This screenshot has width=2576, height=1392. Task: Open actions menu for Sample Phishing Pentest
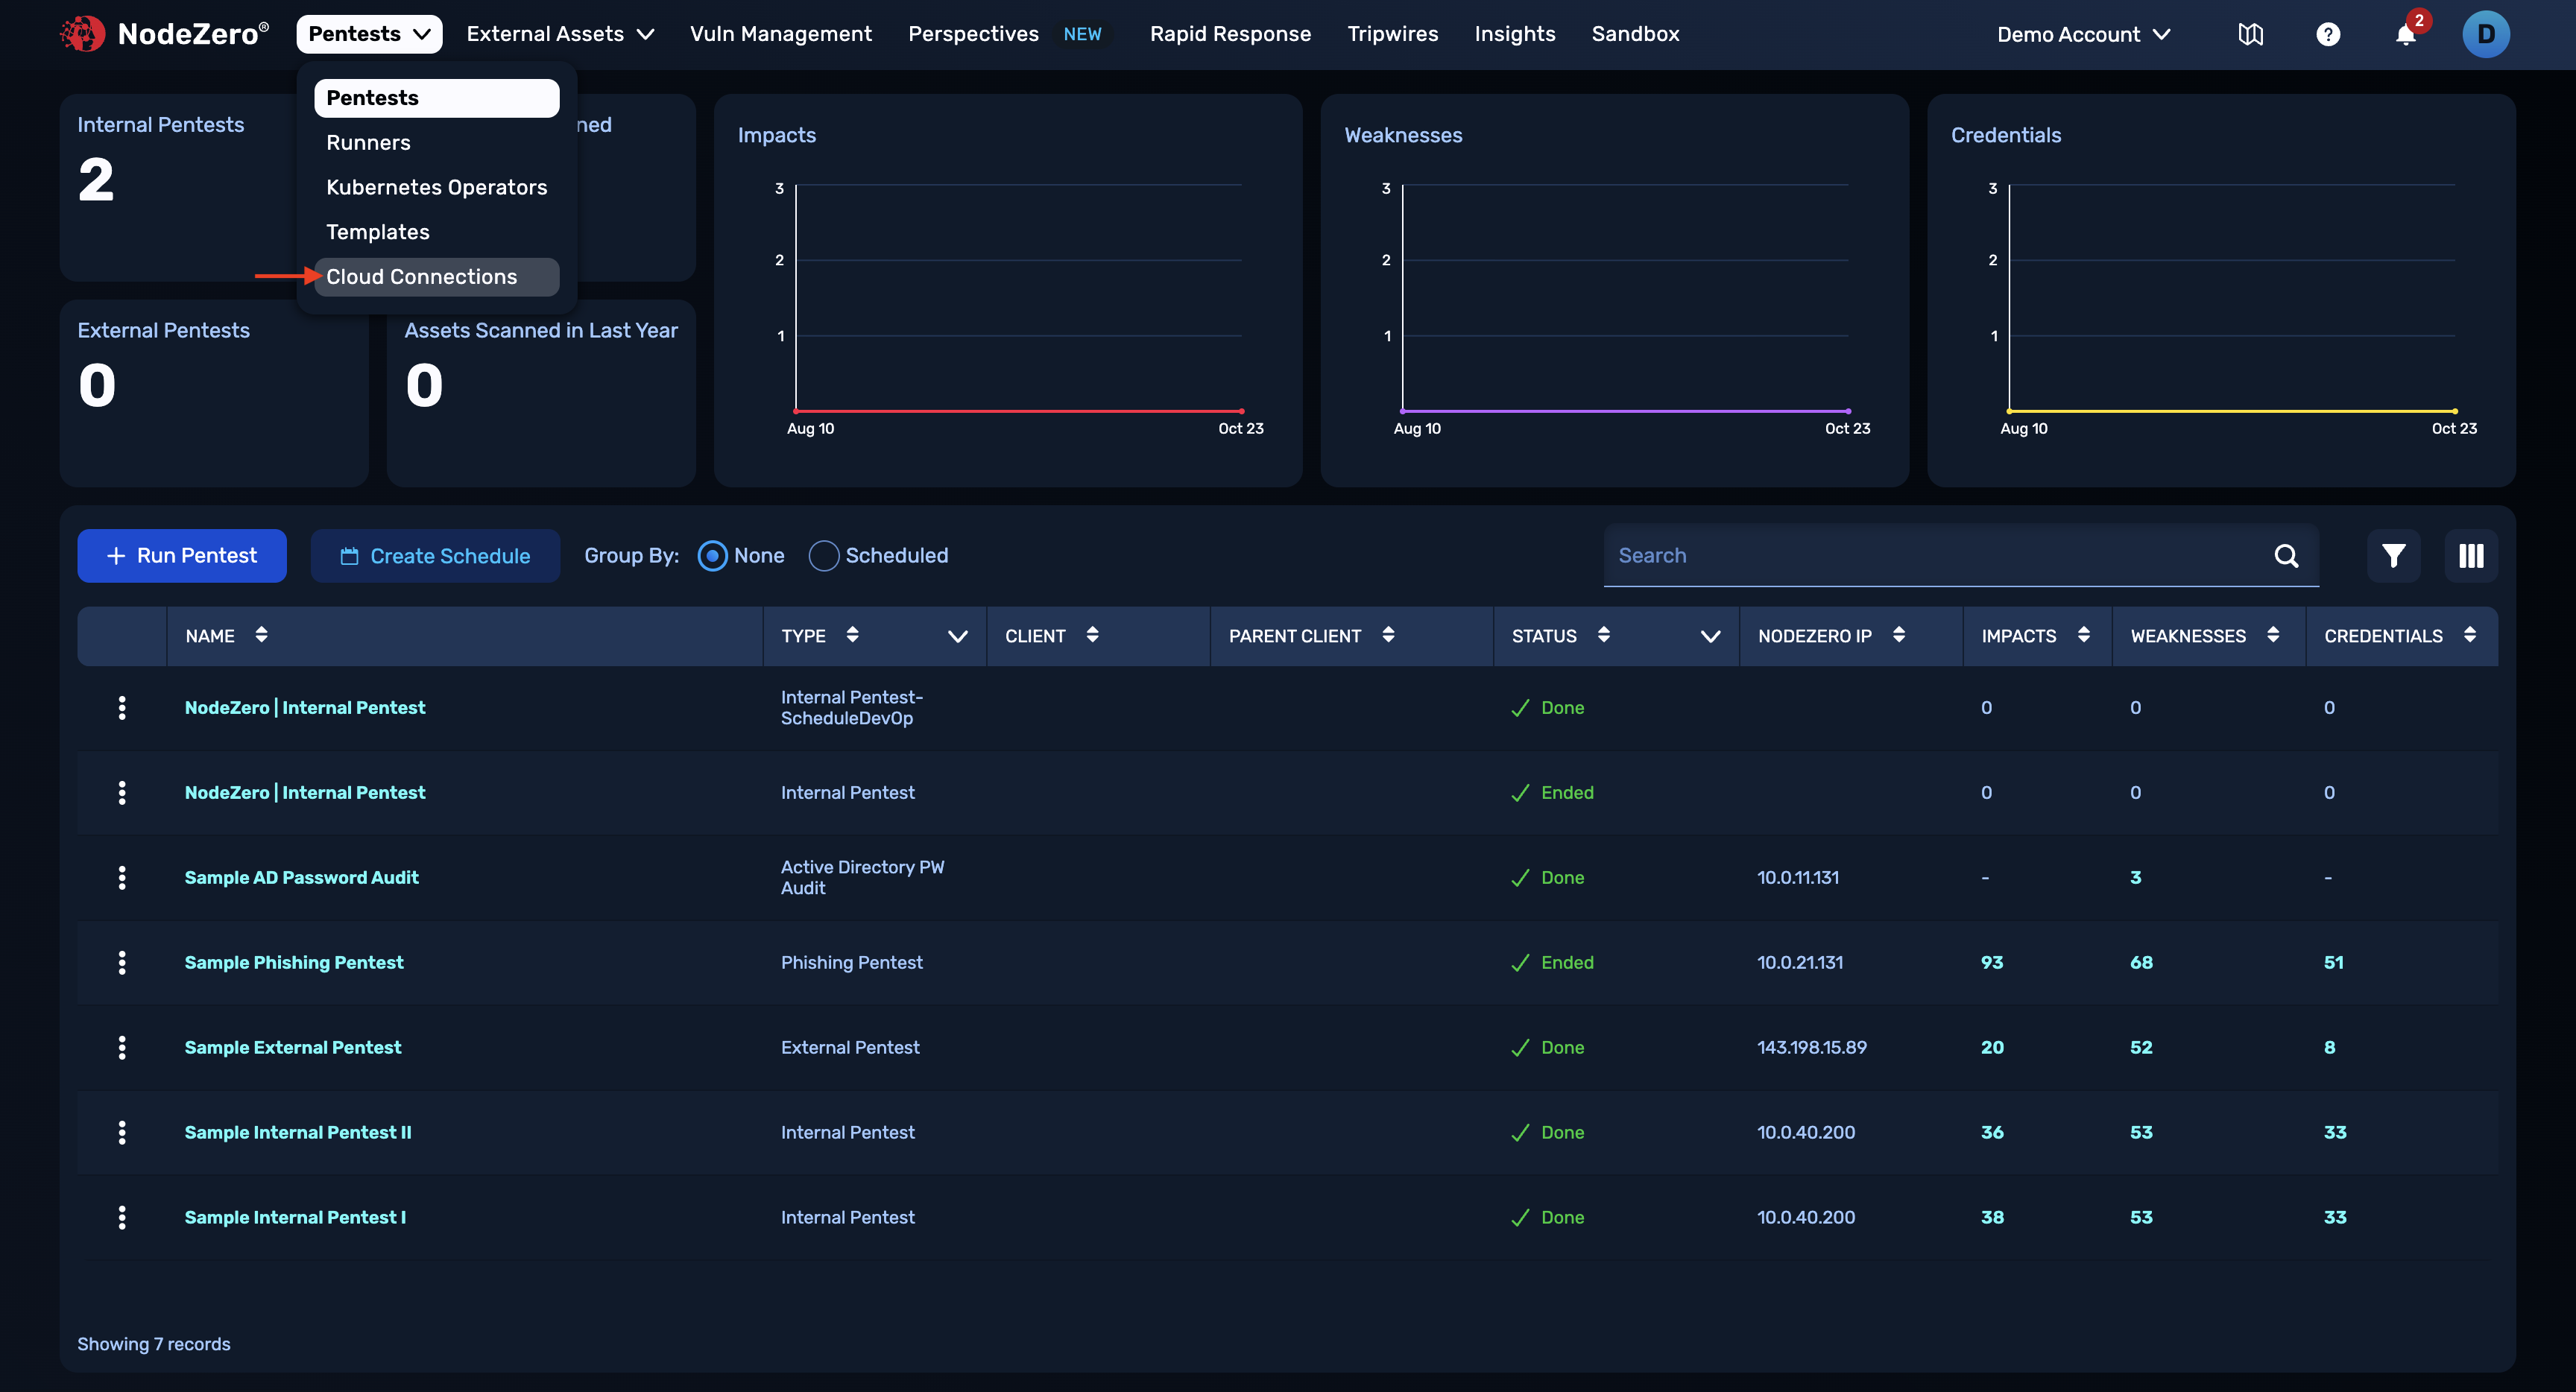click(x=122, y=962)
